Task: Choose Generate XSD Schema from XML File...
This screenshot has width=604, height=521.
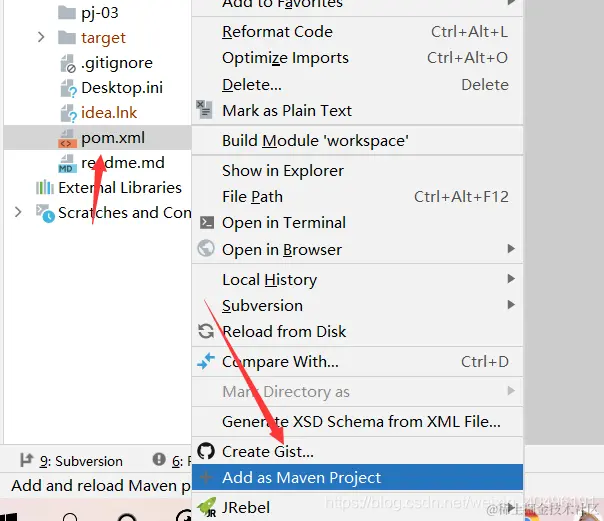Action: [x=357, y=422]
